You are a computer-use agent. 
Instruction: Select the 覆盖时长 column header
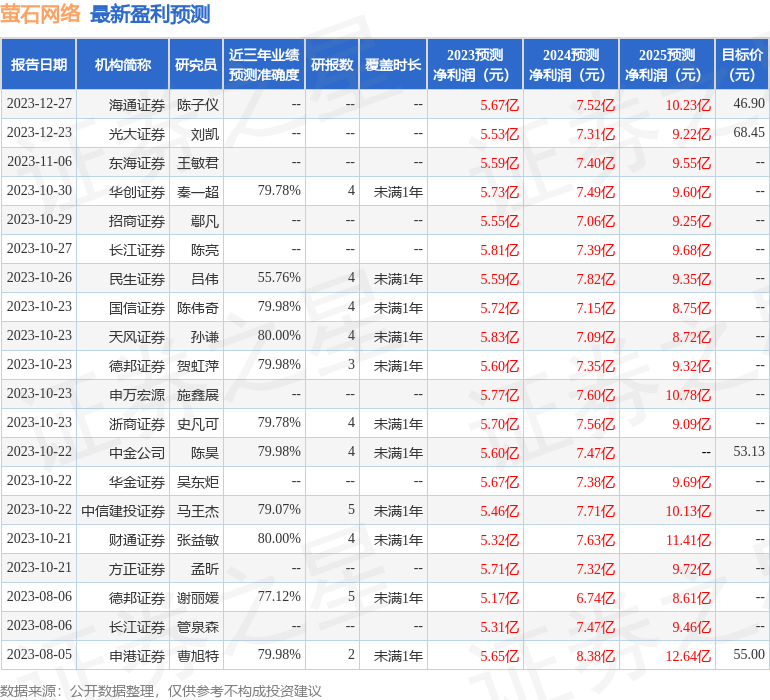[x=393, y=64]
